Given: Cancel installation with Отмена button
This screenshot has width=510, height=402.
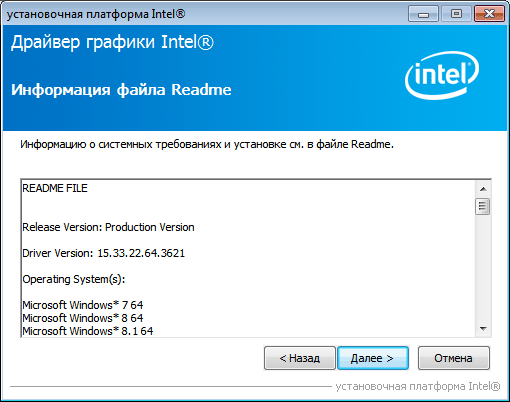Looking at the screenshot, I should [x=454, y=358].
